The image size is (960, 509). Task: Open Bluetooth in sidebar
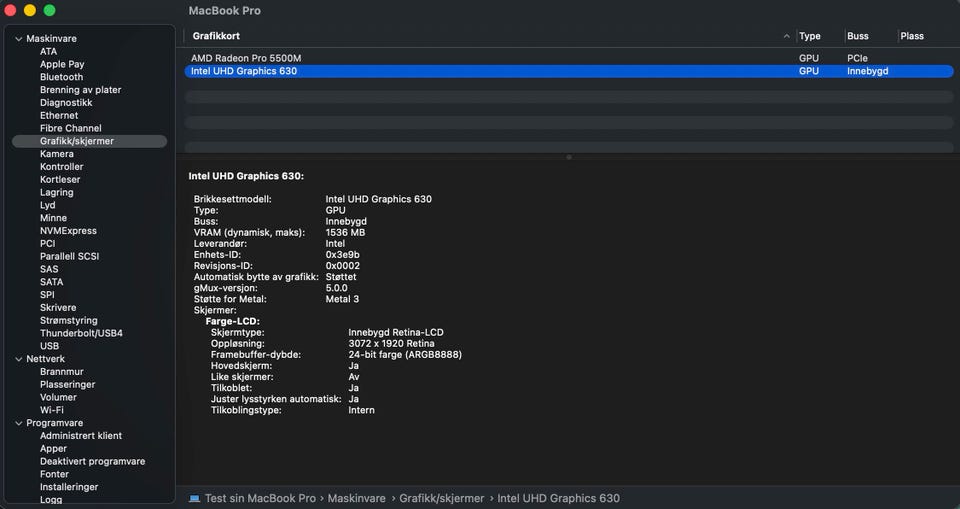[x=61, y=77]
